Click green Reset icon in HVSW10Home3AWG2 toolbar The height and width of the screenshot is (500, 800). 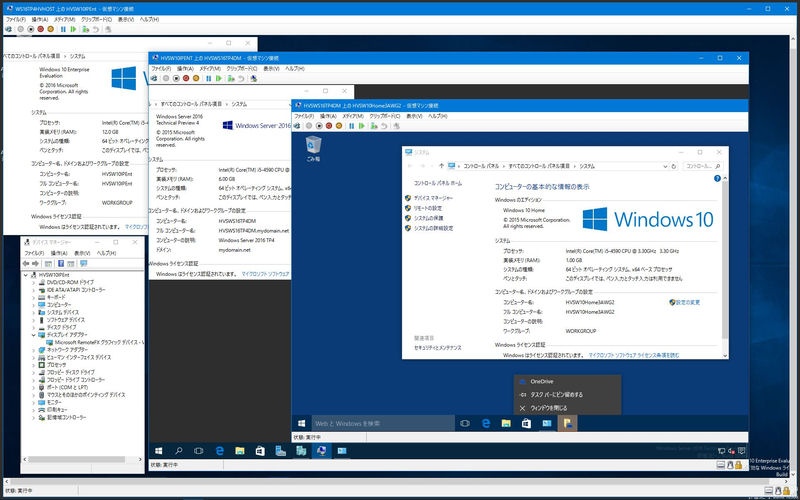(362, 126)
